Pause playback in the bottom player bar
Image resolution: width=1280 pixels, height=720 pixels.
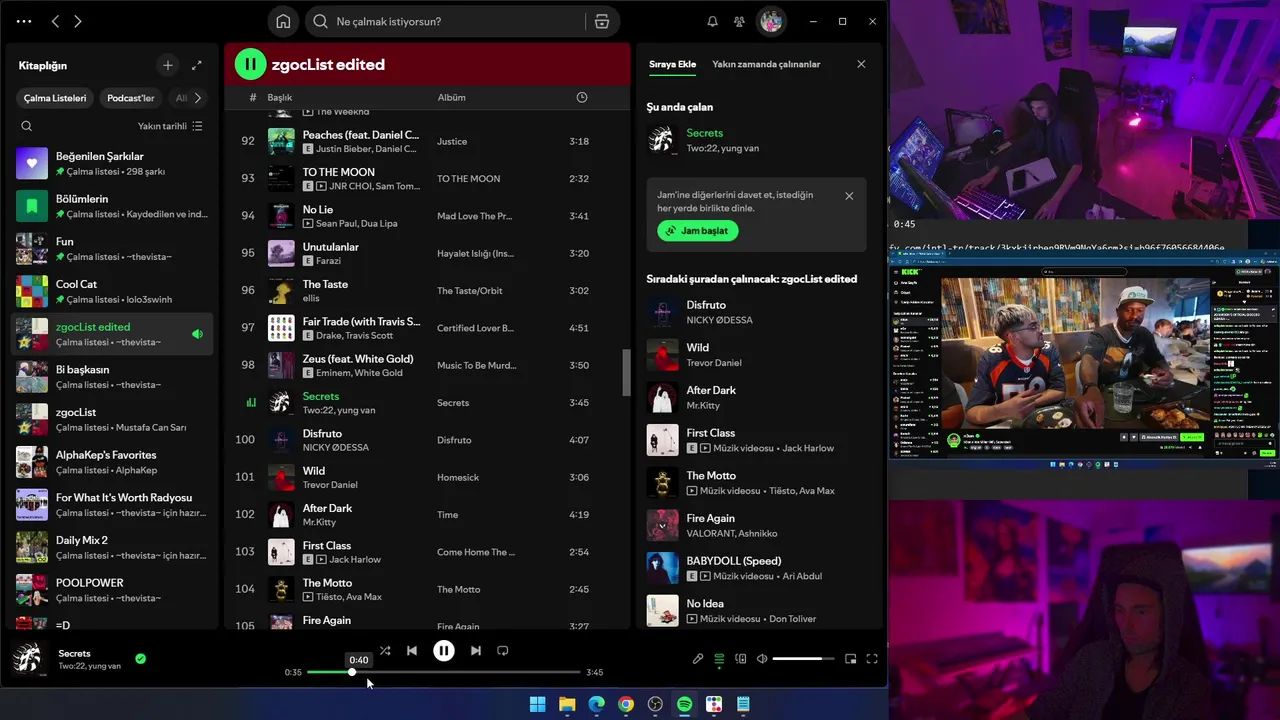pyautogui.click(x=444, y=650)
